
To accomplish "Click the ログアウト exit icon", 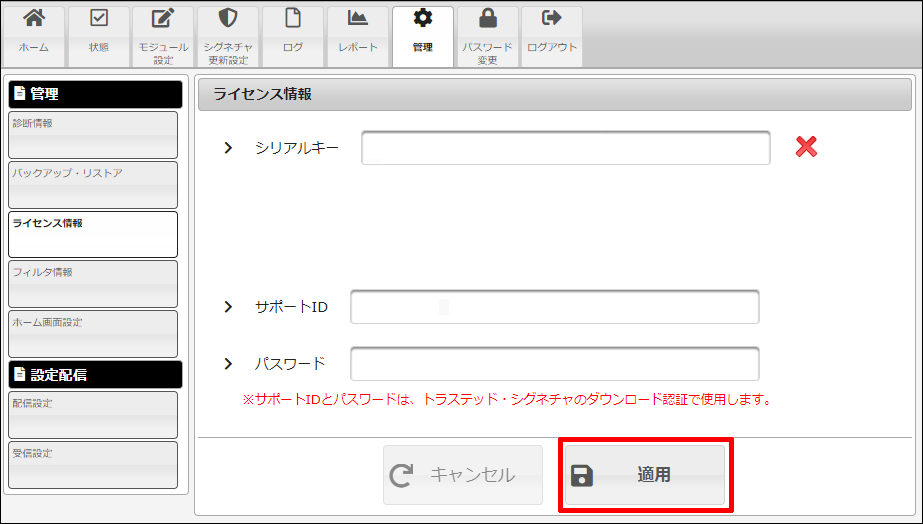I will pos(552,19).
